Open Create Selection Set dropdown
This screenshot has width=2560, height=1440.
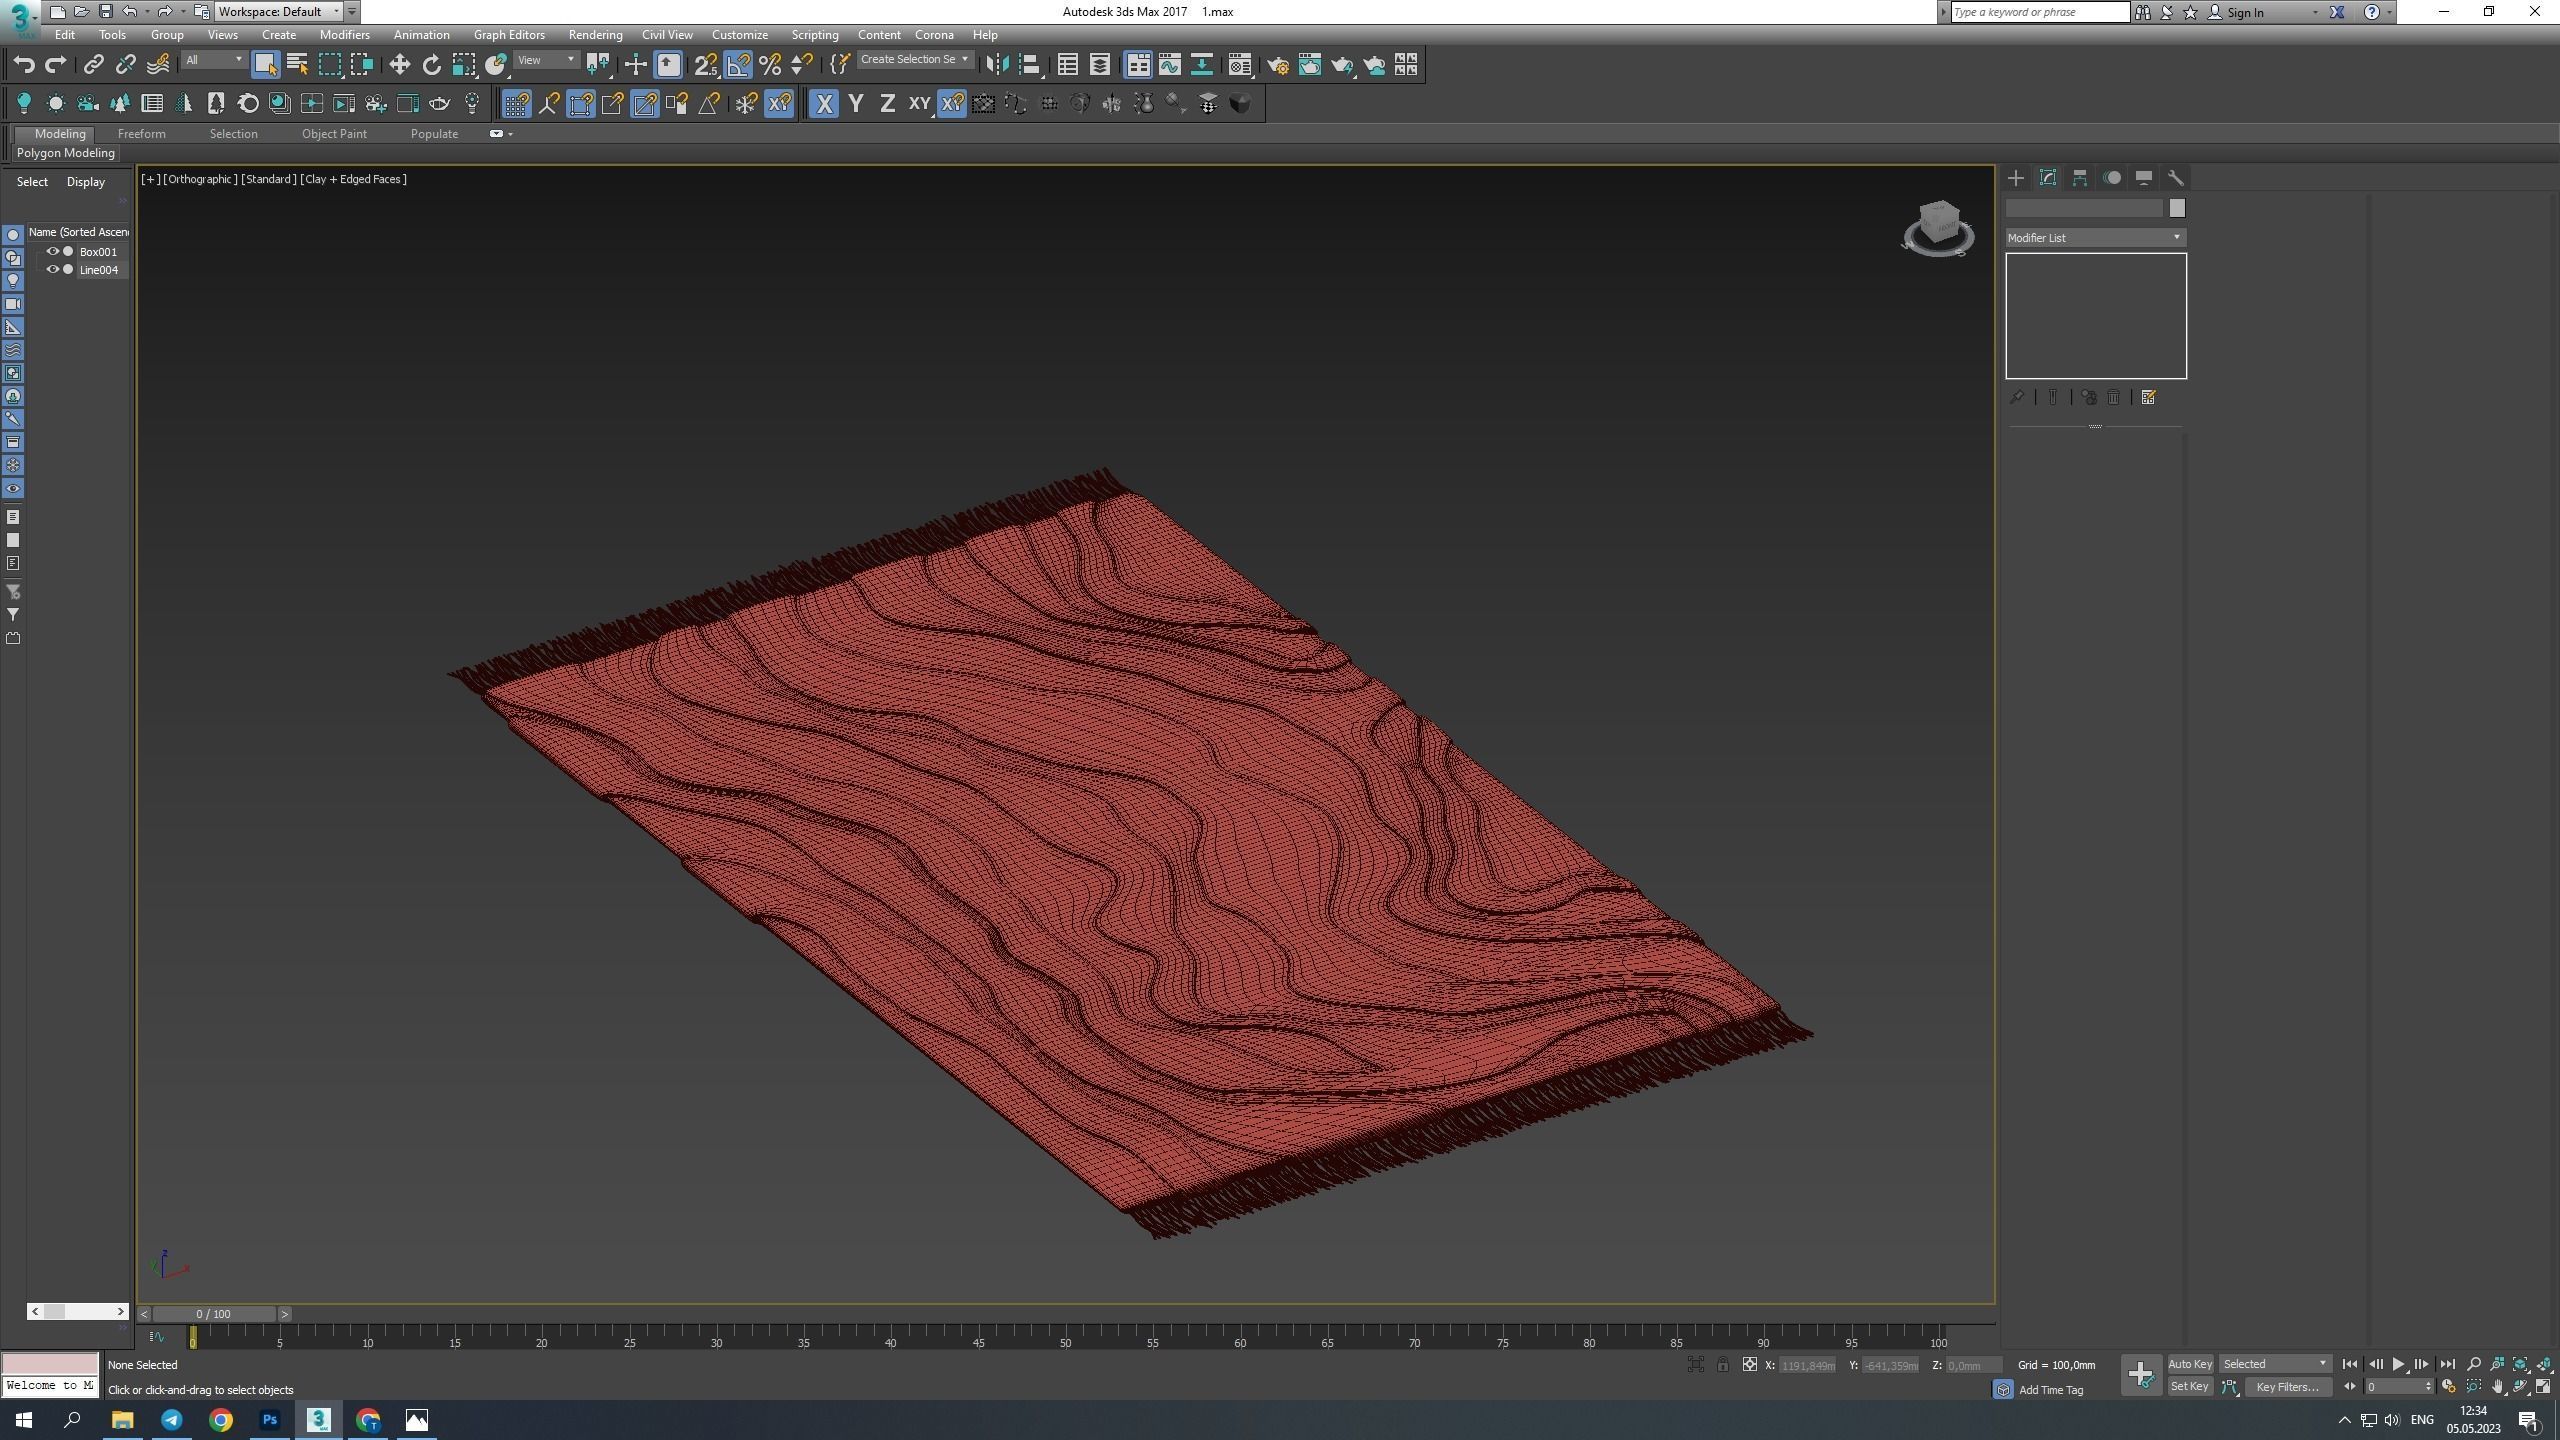coord(914,60)
